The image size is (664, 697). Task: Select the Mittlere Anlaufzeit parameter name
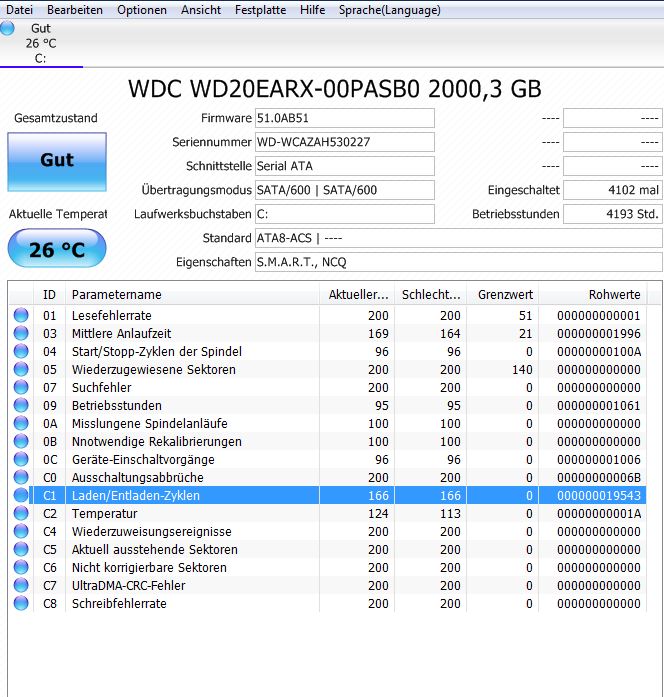click(121, 333)
